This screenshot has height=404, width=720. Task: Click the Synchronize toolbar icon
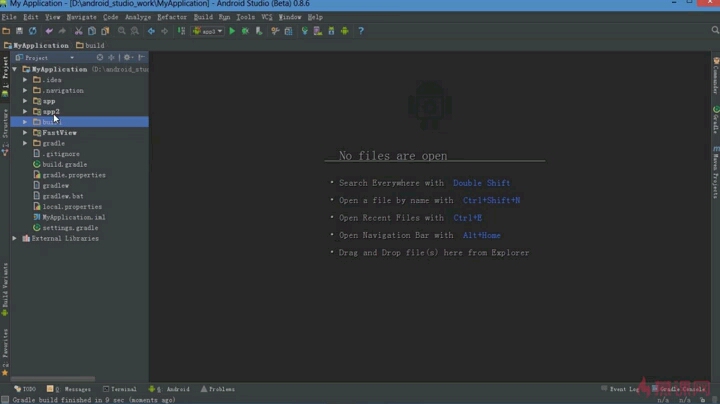click(x=33, y=31)
